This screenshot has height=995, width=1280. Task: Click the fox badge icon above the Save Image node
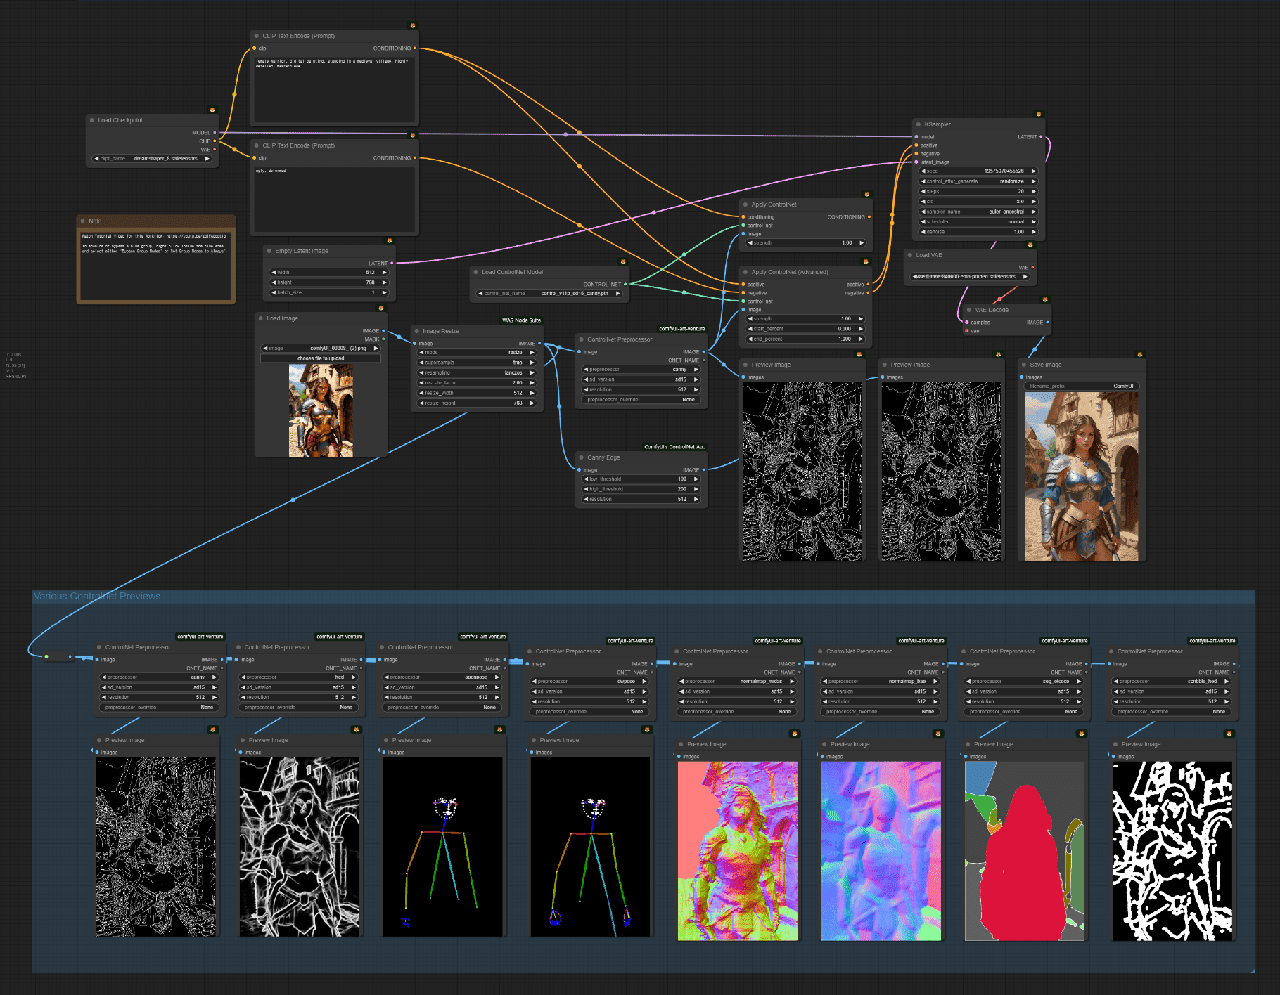point(1138,353)
